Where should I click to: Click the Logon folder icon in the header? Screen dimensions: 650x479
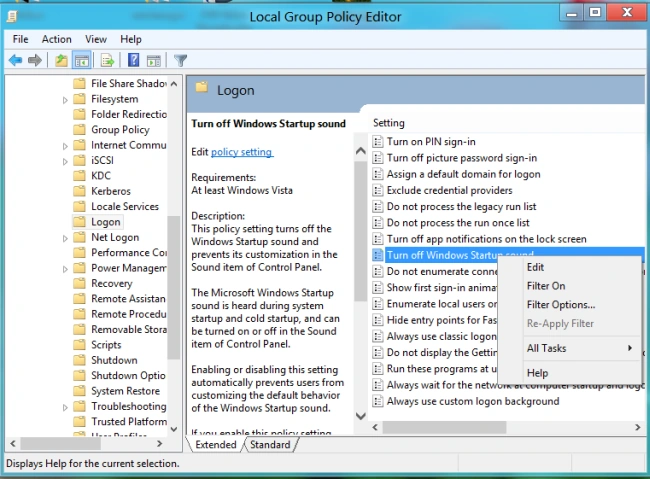202,87
